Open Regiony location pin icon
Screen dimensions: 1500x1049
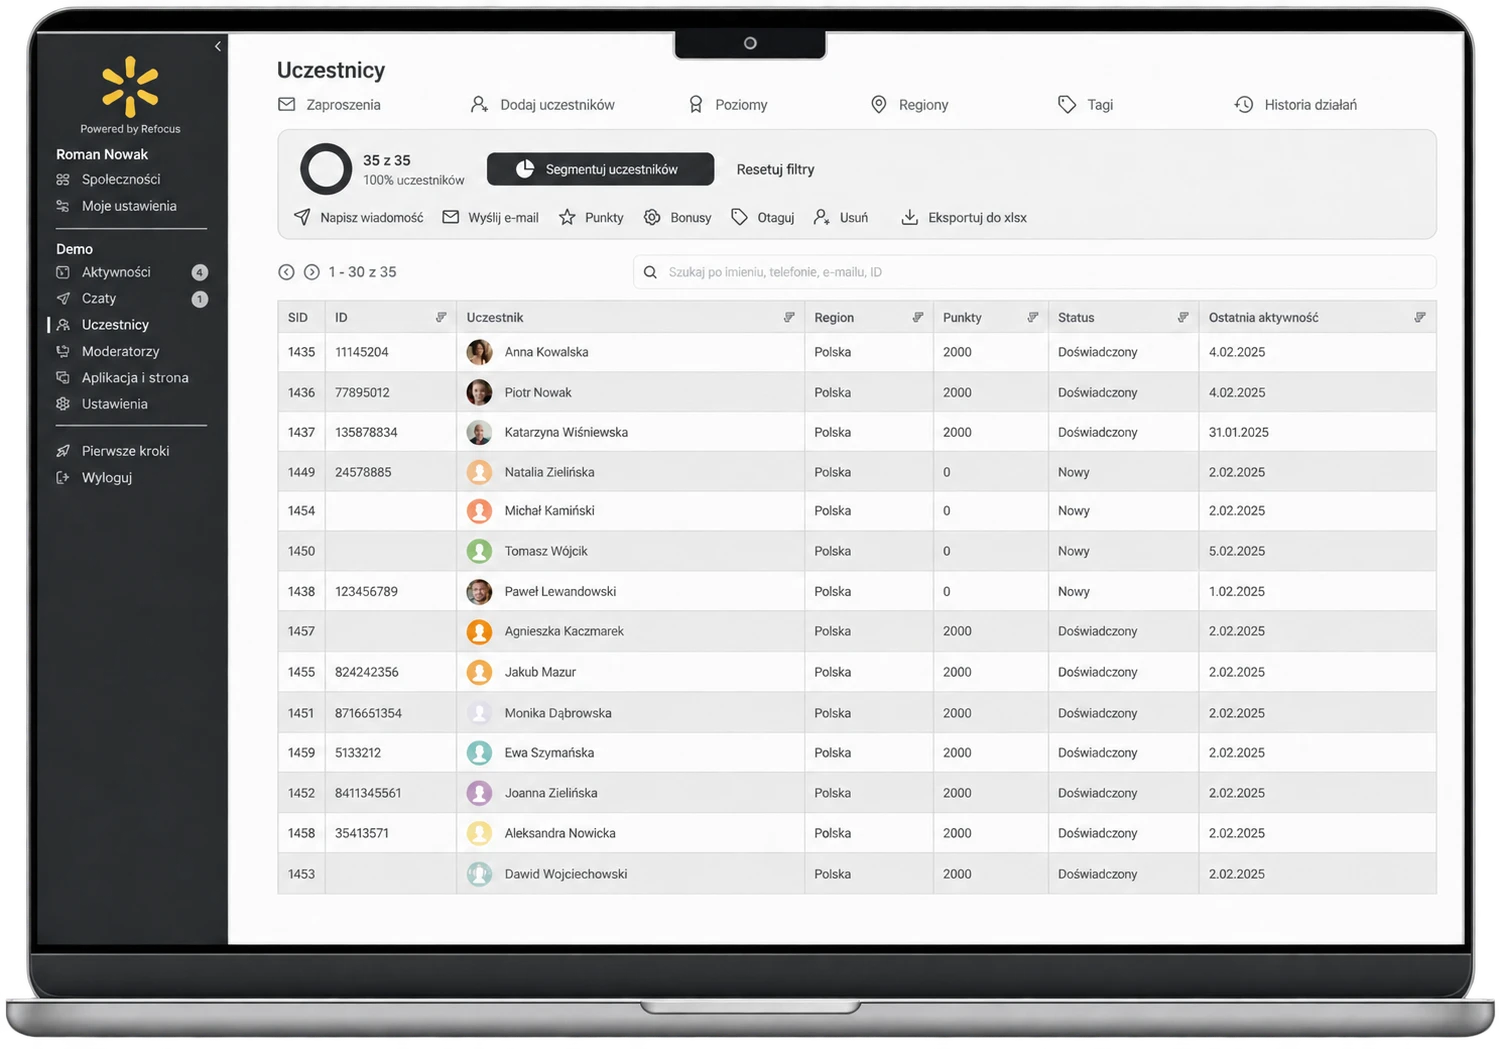tap(878, 104)
